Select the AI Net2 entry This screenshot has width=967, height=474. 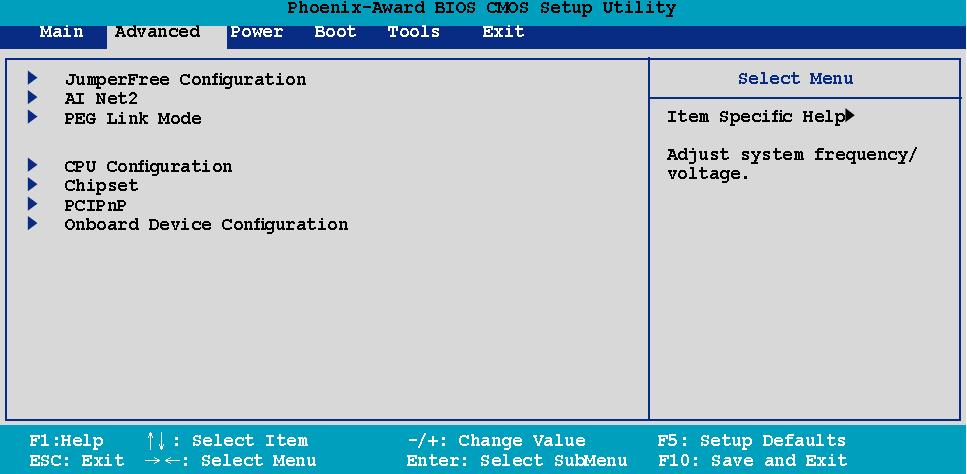101,98
